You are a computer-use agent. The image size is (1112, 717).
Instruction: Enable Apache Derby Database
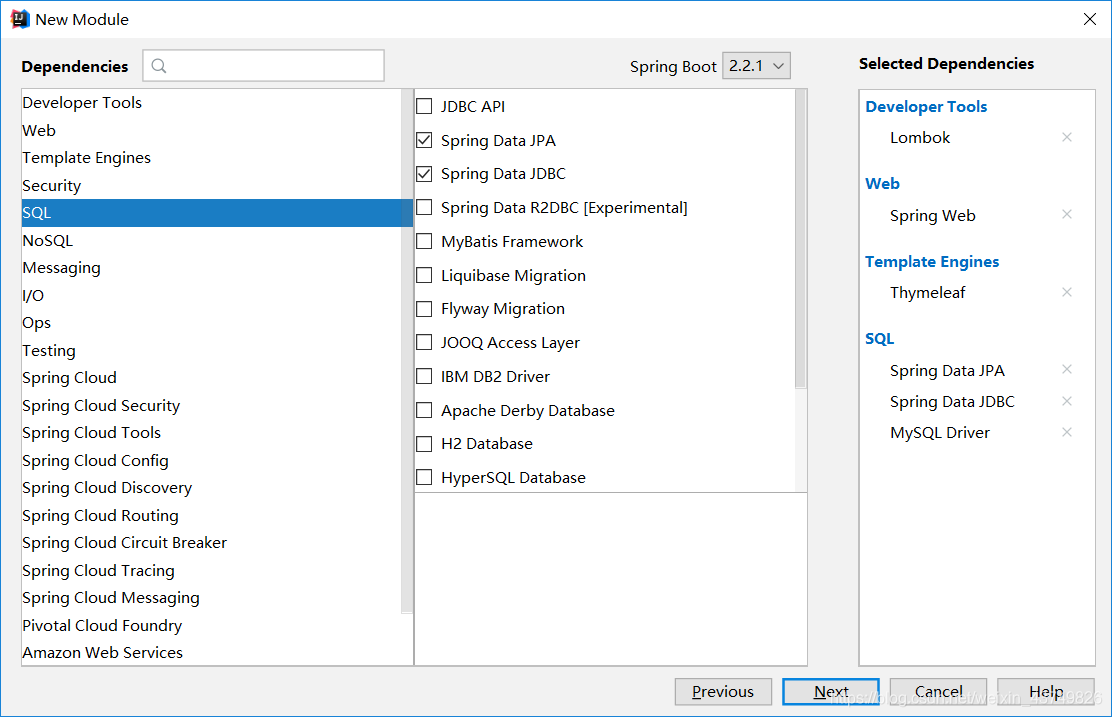424,411
